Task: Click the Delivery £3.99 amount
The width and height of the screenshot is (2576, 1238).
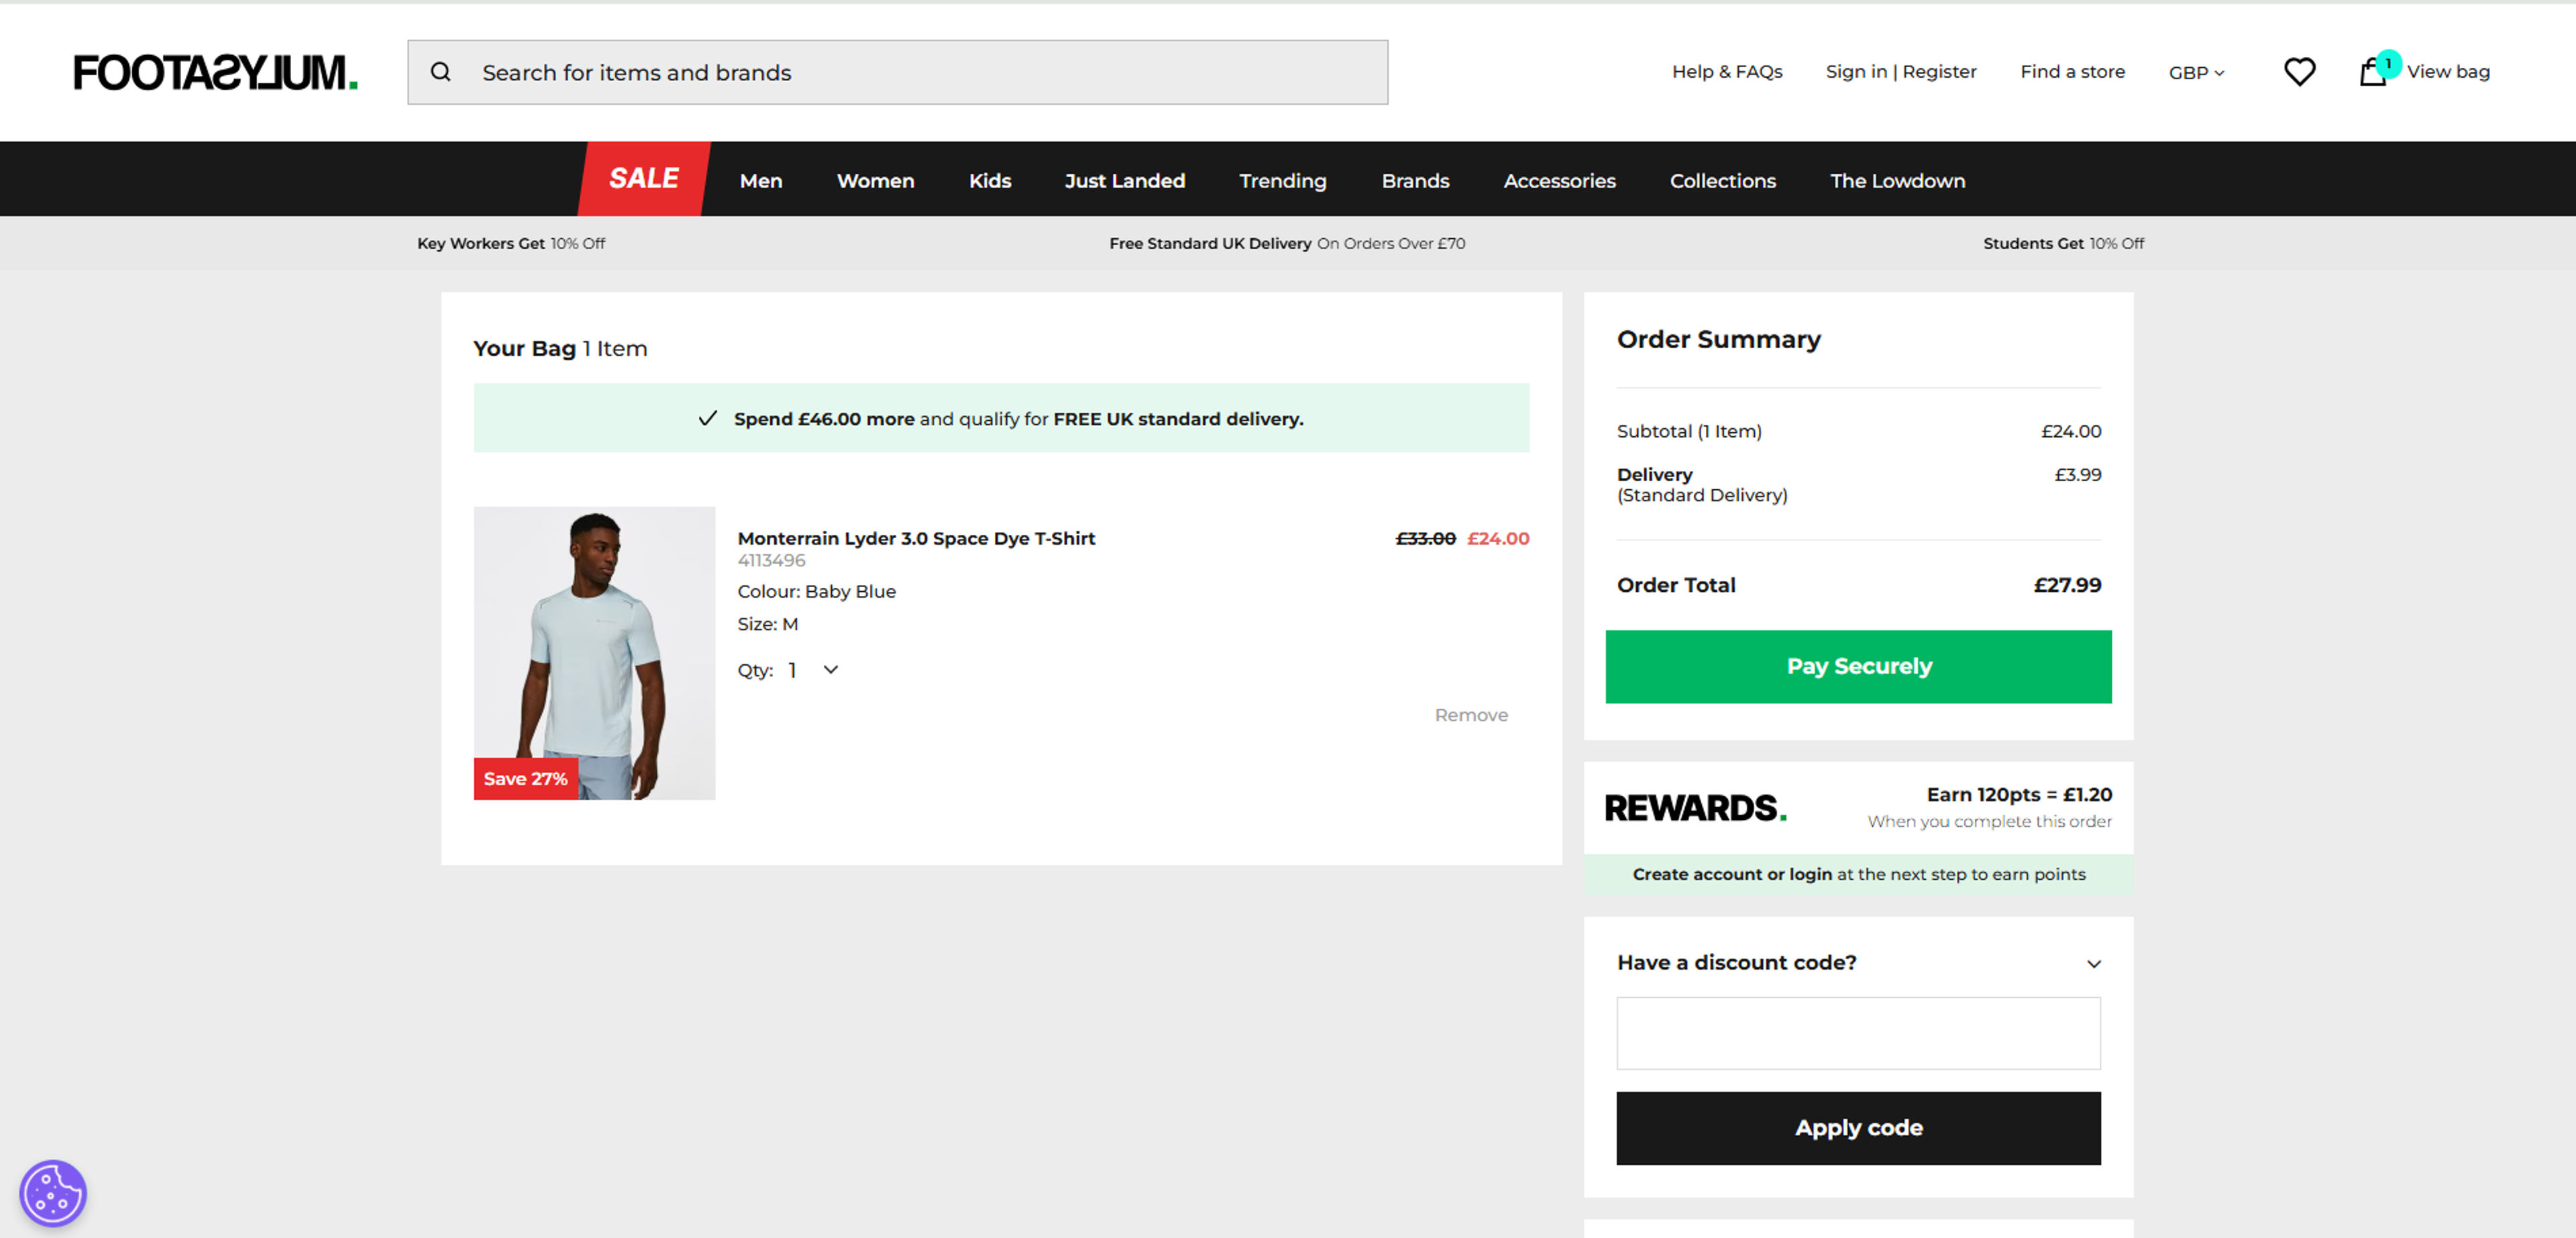Action: pos(2077,474)
